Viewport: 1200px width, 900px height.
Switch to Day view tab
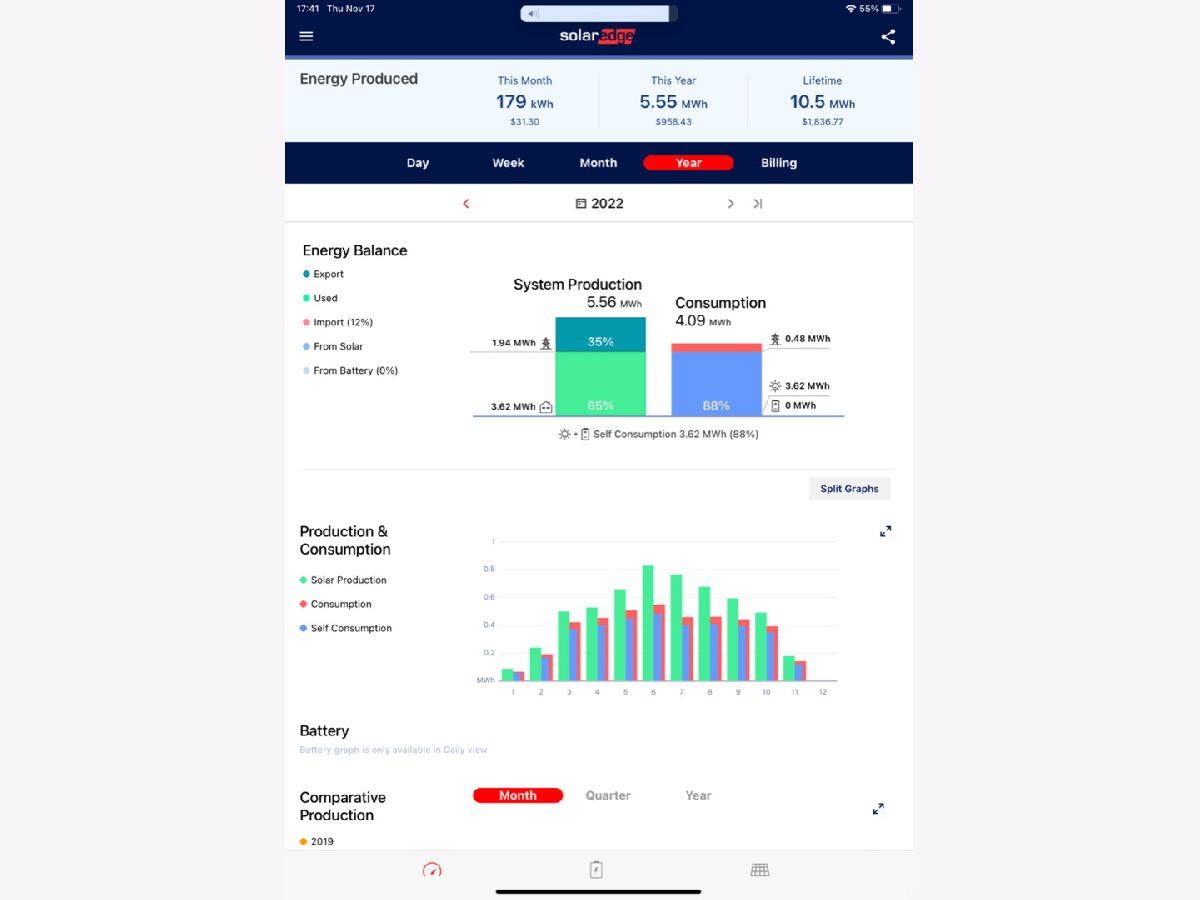(418, 163)
